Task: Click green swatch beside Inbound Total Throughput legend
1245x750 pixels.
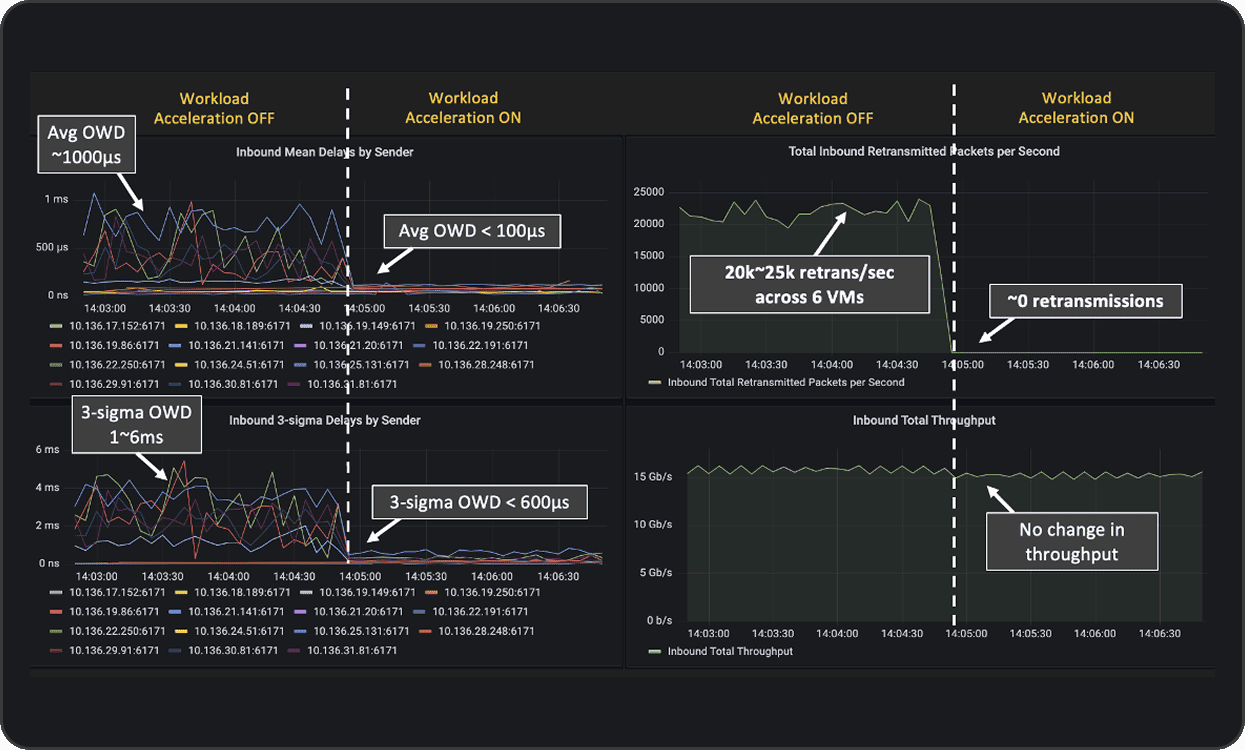Action: click(655, 652)
